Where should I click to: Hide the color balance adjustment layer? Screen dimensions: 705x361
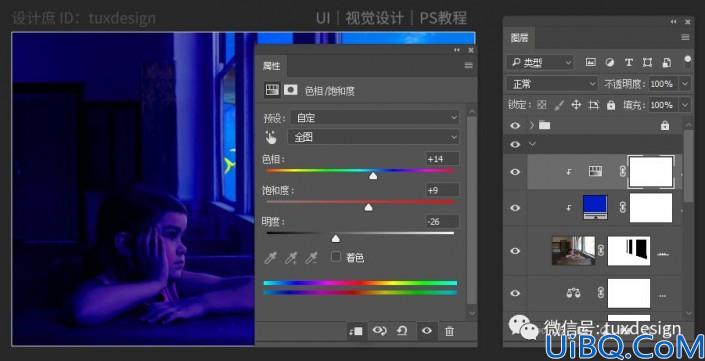[x=515, y=293]
